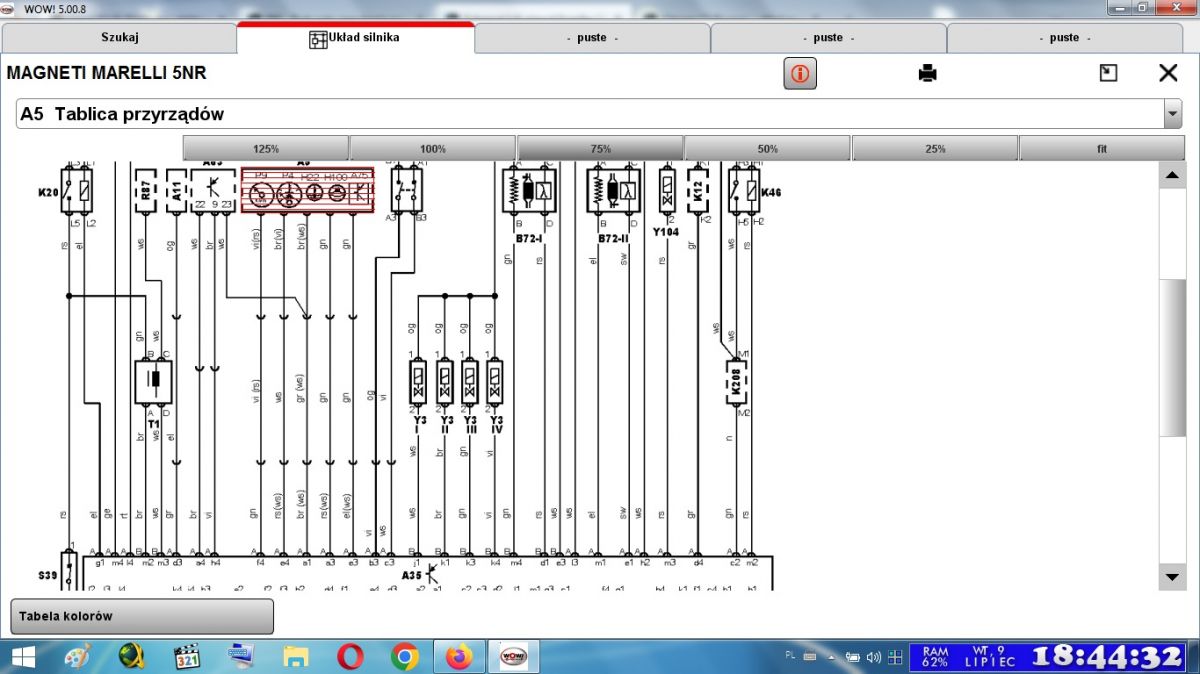Click the diagram scrollbar down arrow

(x=1172, y=577)
